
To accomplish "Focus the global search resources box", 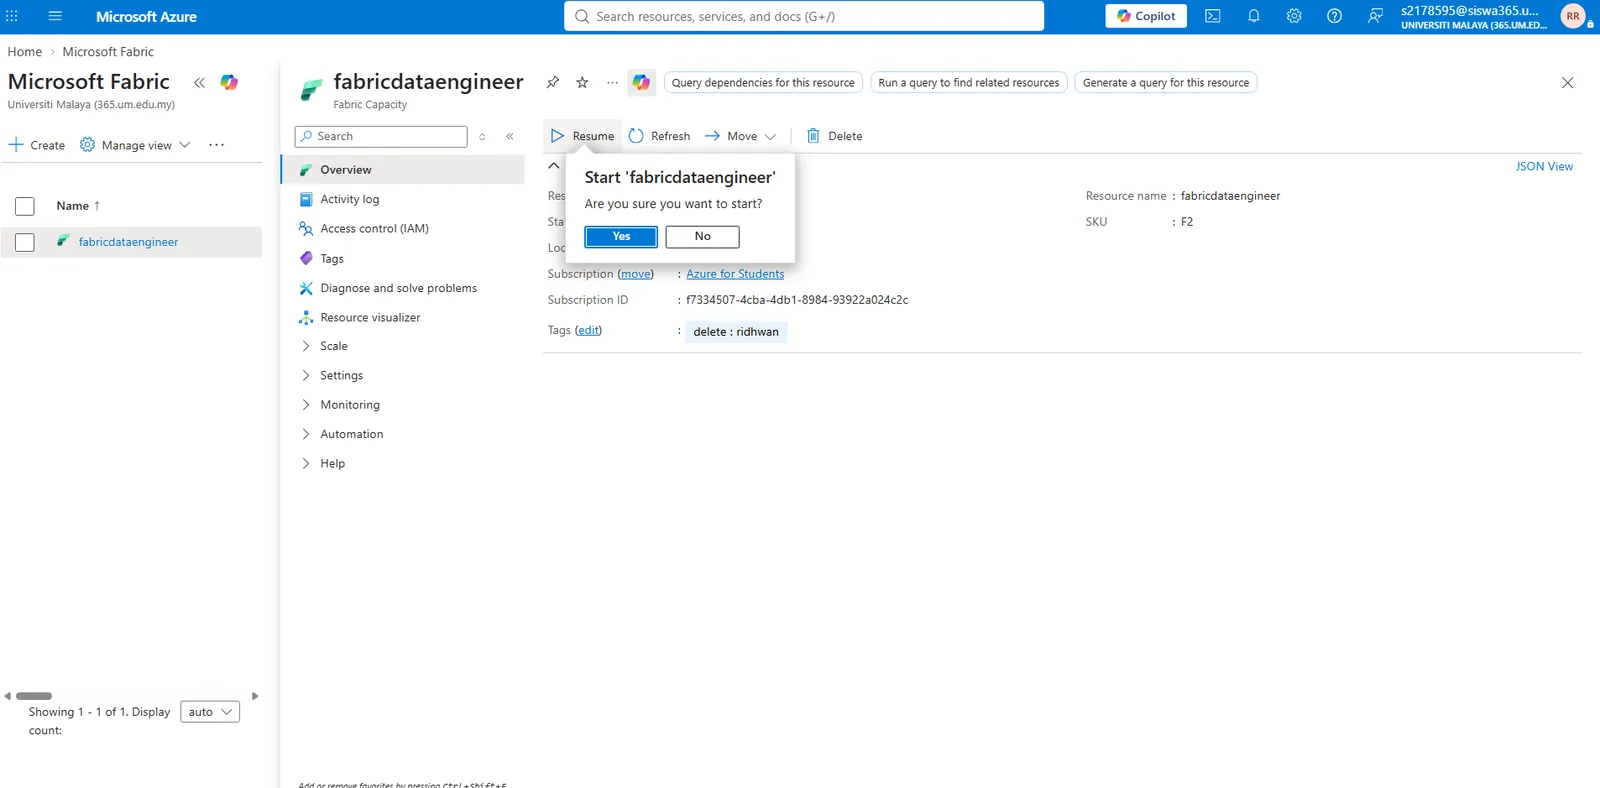I will click(804, 16).
